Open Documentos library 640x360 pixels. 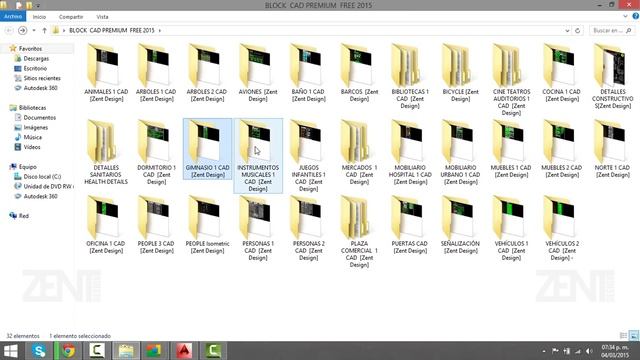coord(40,118)
